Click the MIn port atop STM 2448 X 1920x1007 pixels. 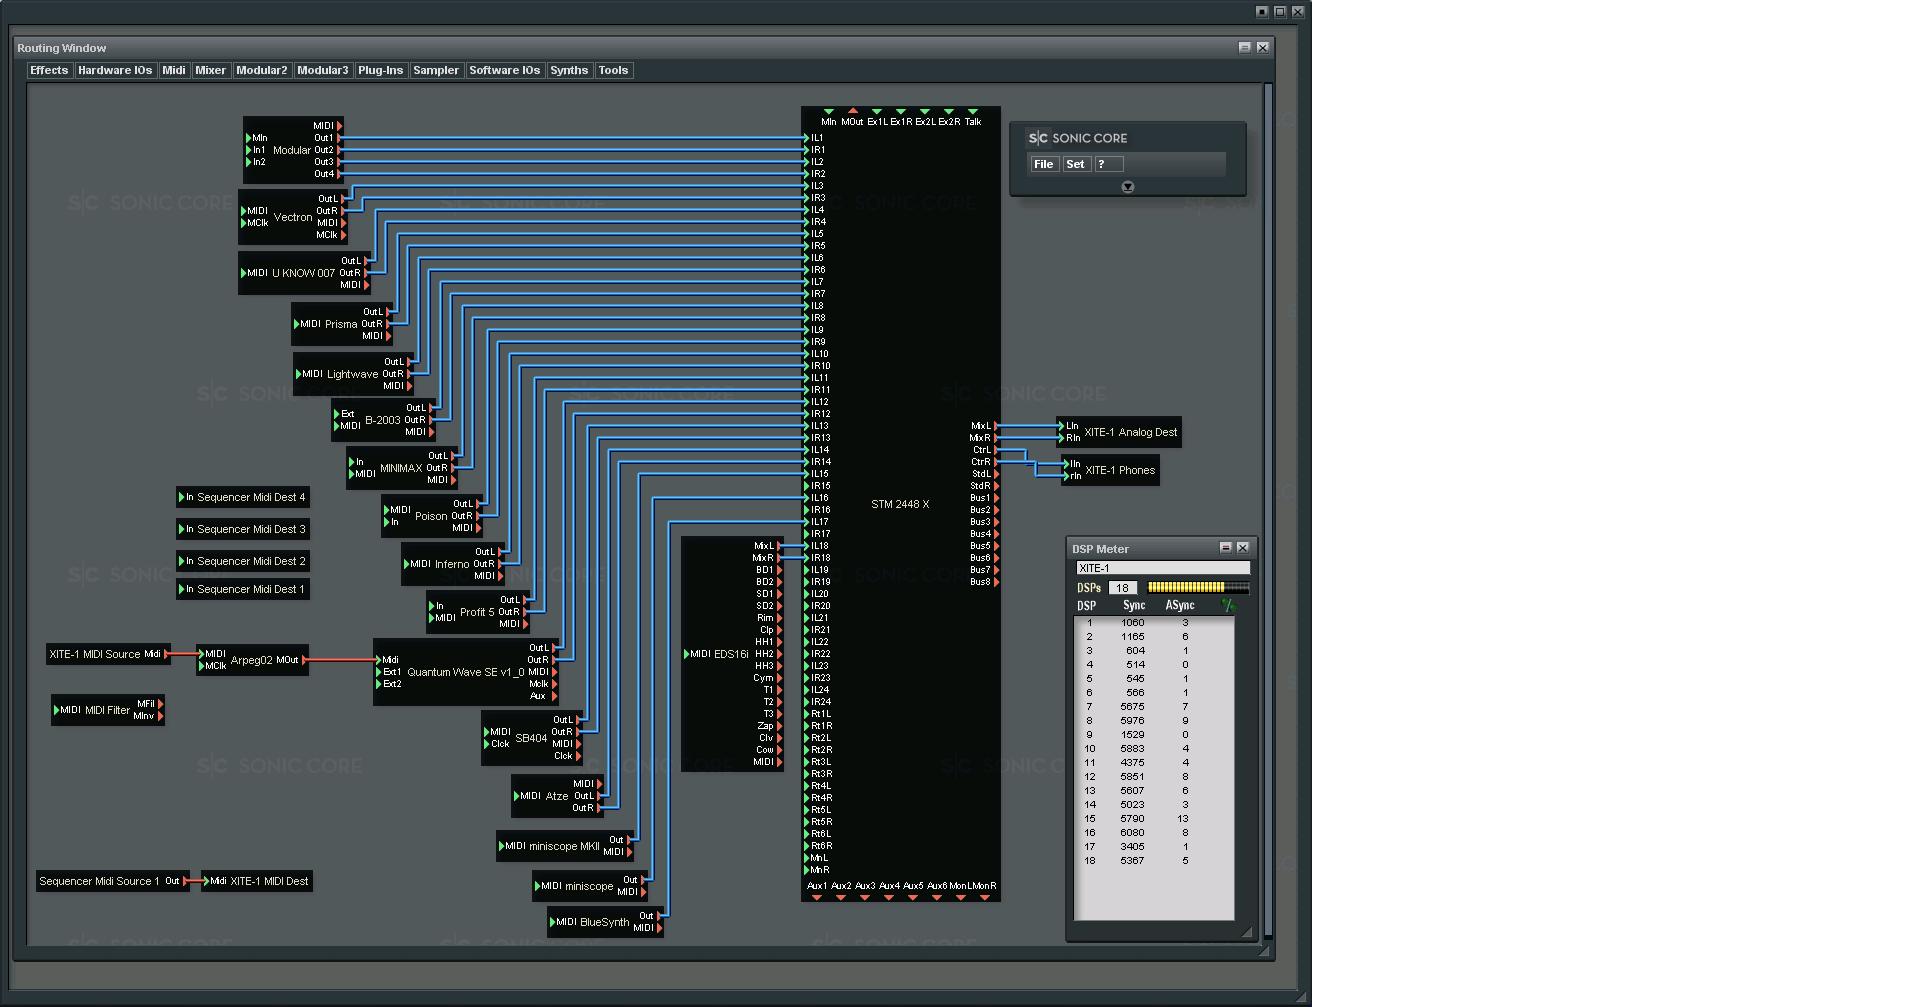[x=828, y=112]
